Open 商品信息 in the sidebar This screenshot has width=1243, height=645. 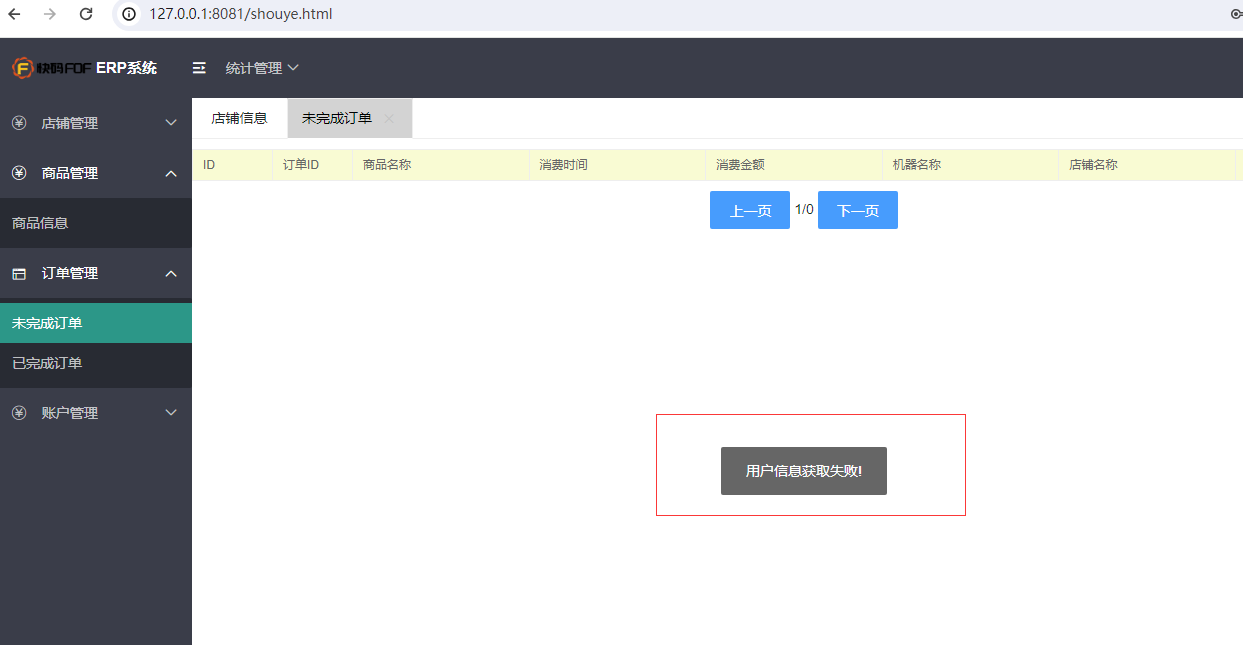pyautogui.click(x=96, y=223)
